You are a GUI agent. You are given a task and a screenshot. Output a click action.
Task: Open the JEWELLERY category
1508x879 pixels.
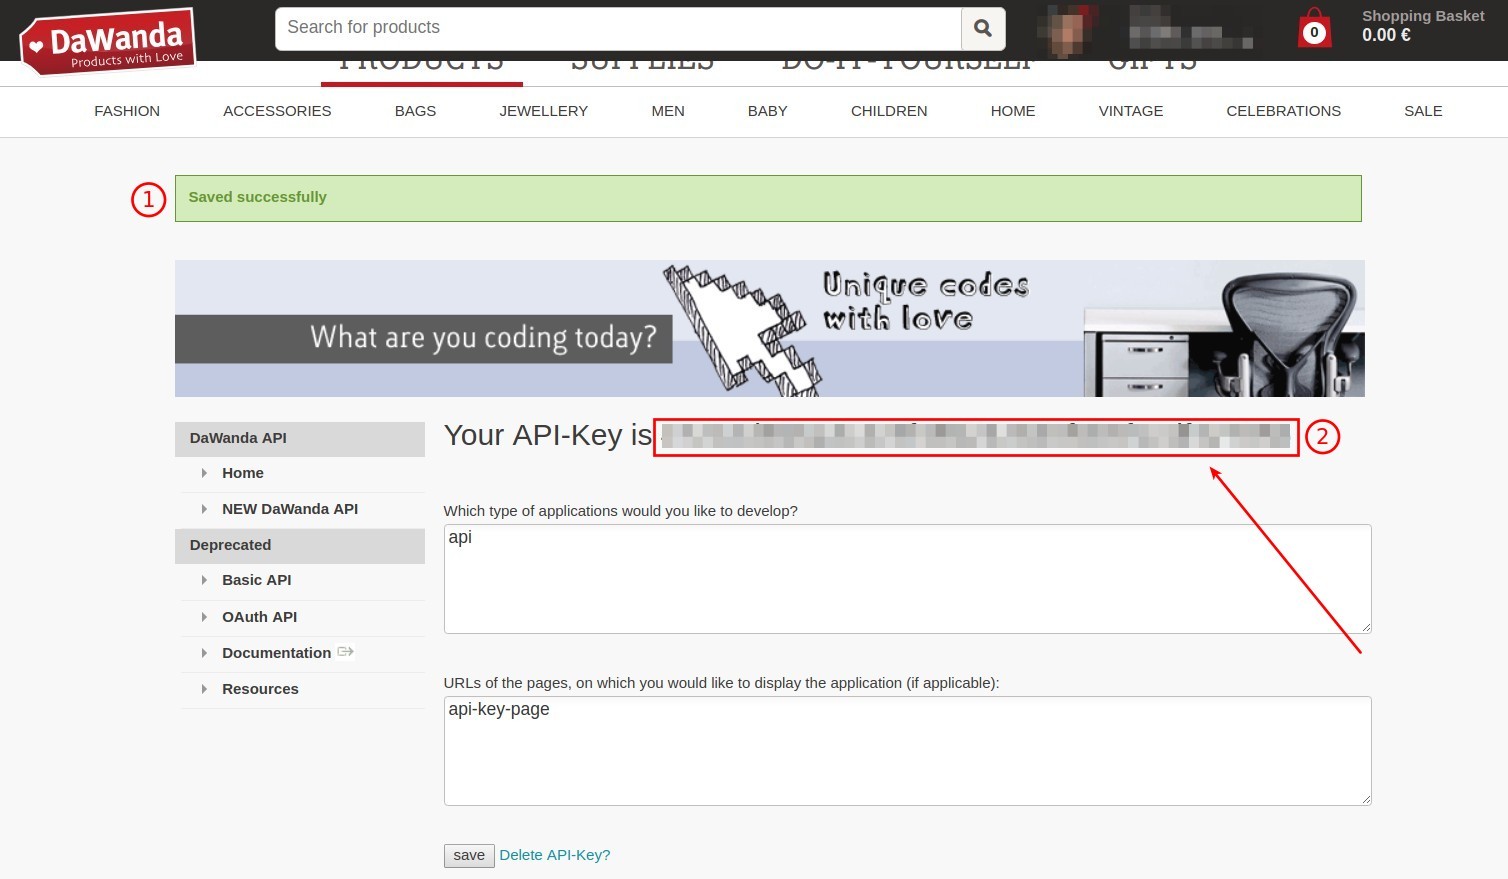544,111
